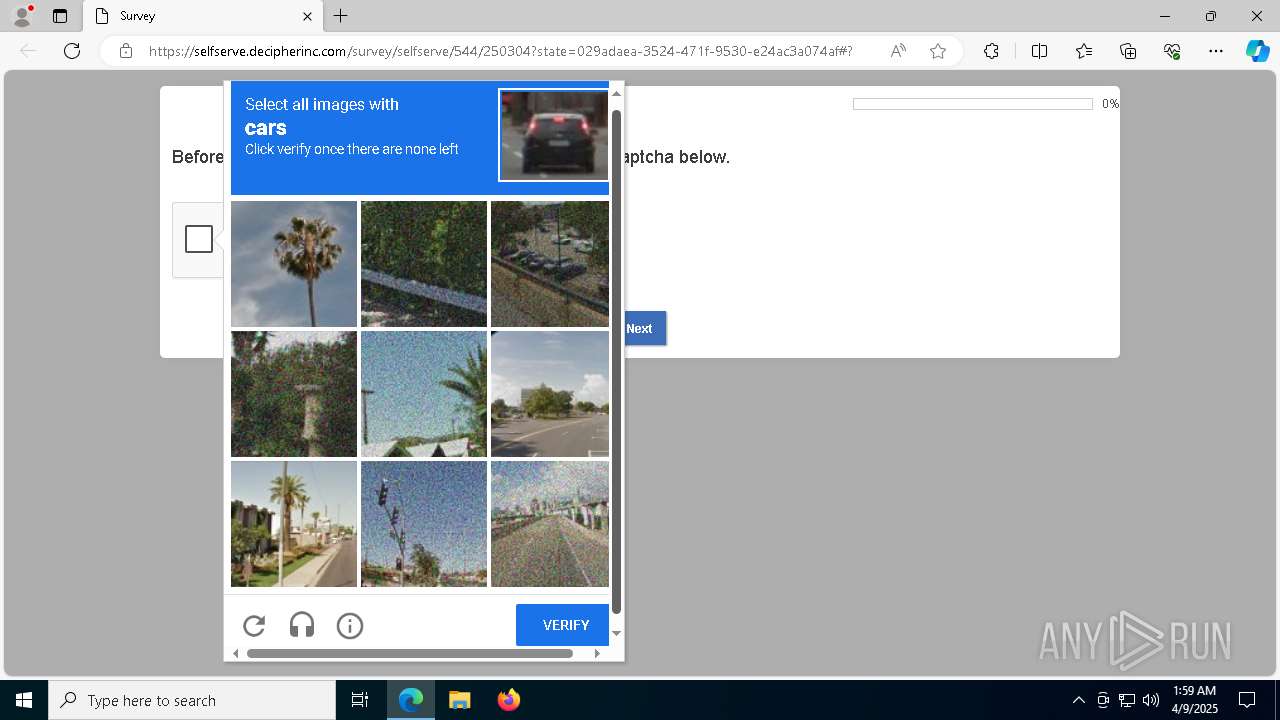The height and width of the screenshot is (720, 1280).
Task: Click the captcha scroll up arrow
Action: 617,93
